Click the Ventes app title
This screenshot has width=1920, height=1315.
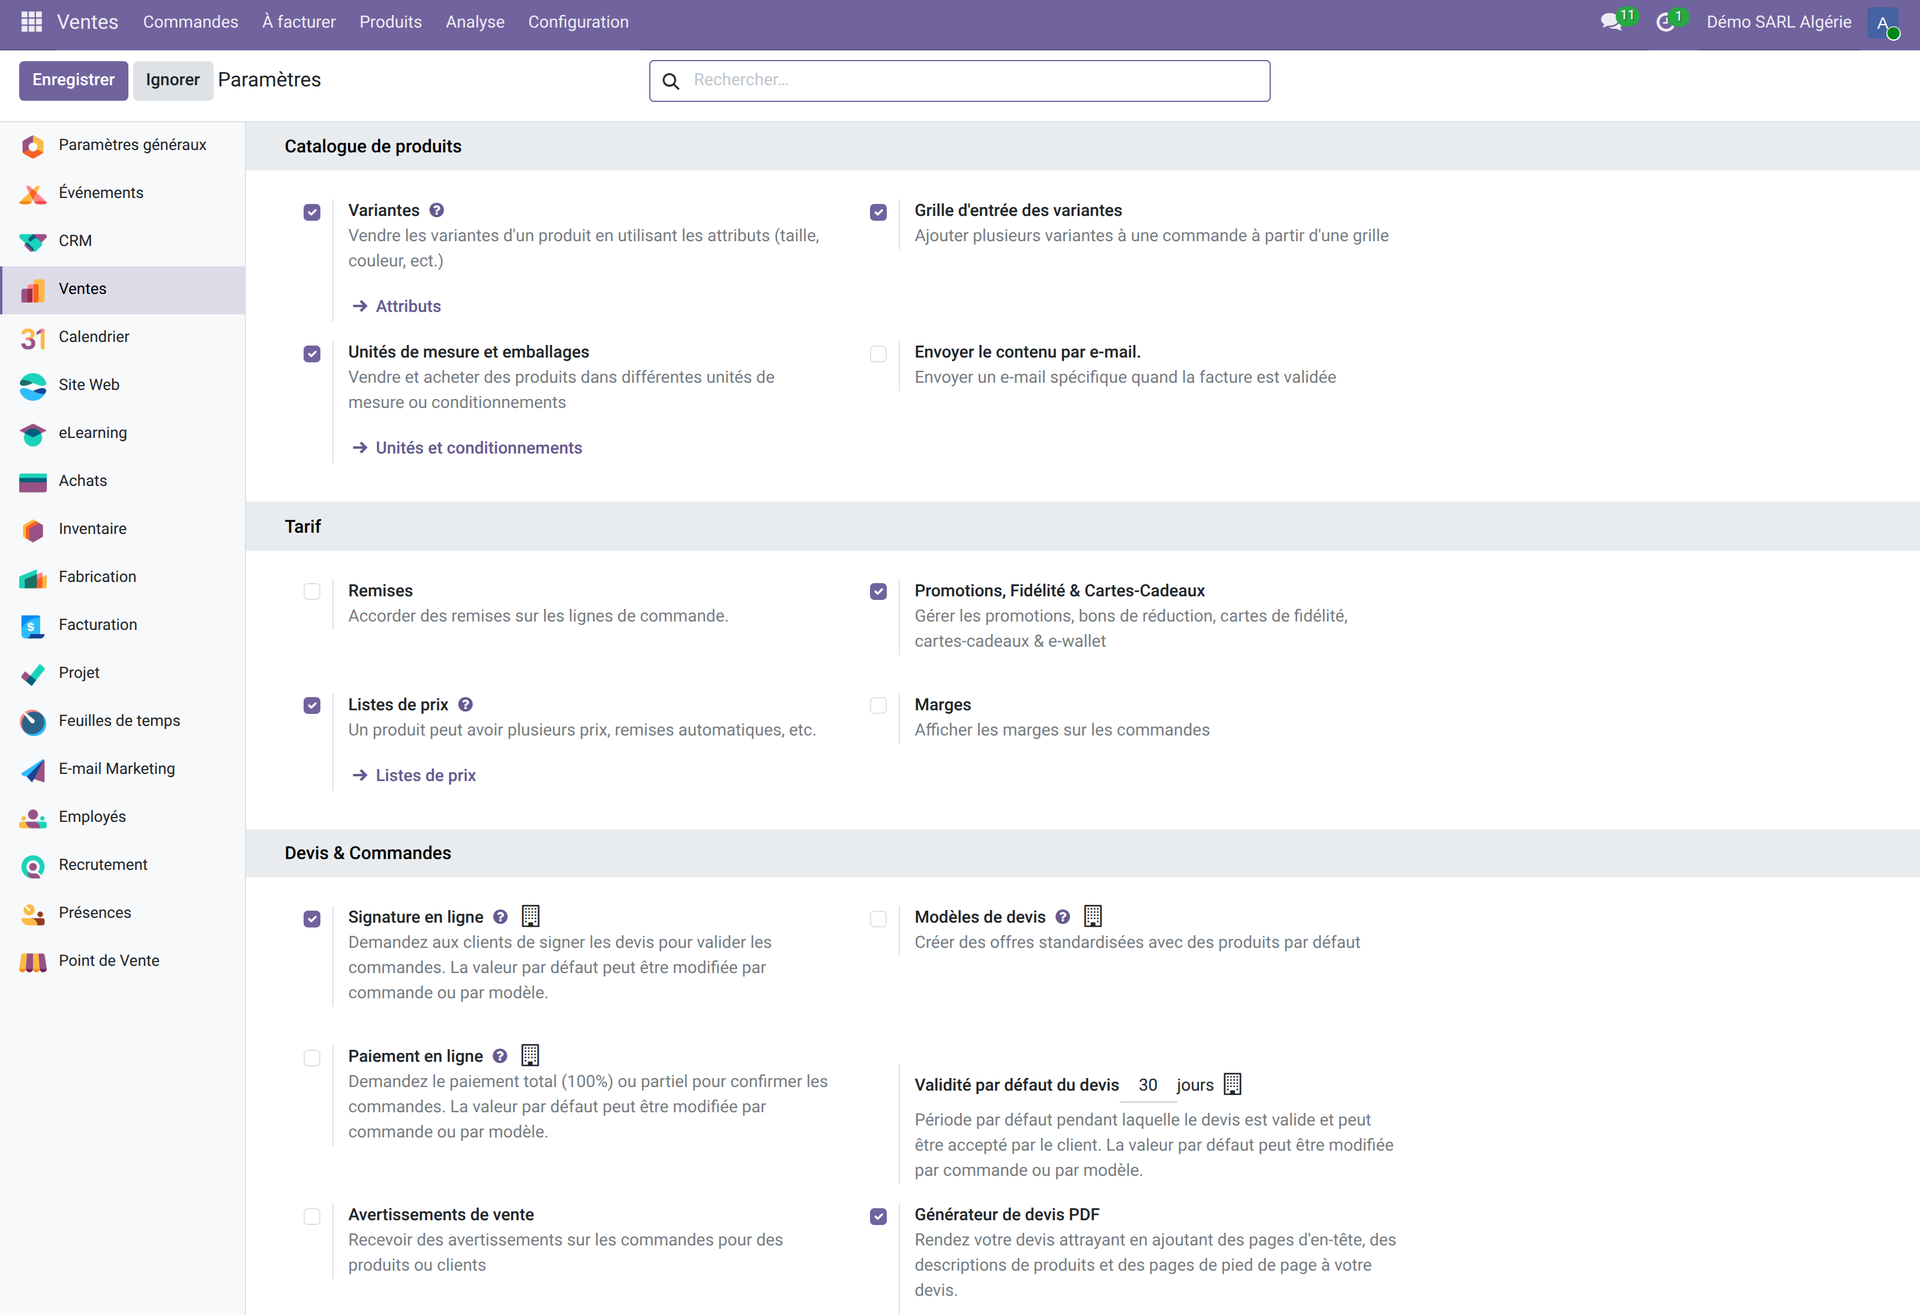(x=87, y=22)
